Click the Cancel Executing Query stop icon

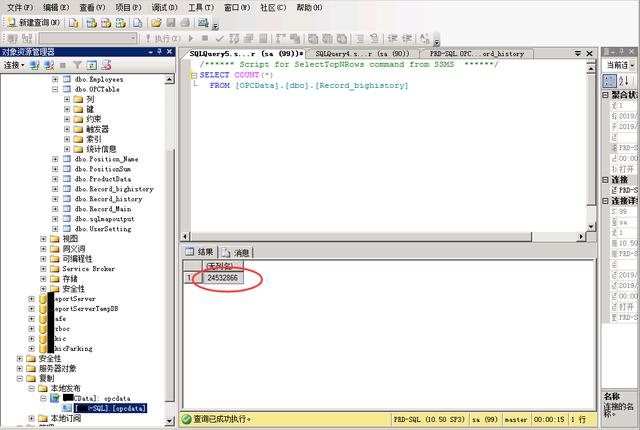(205, 38)
